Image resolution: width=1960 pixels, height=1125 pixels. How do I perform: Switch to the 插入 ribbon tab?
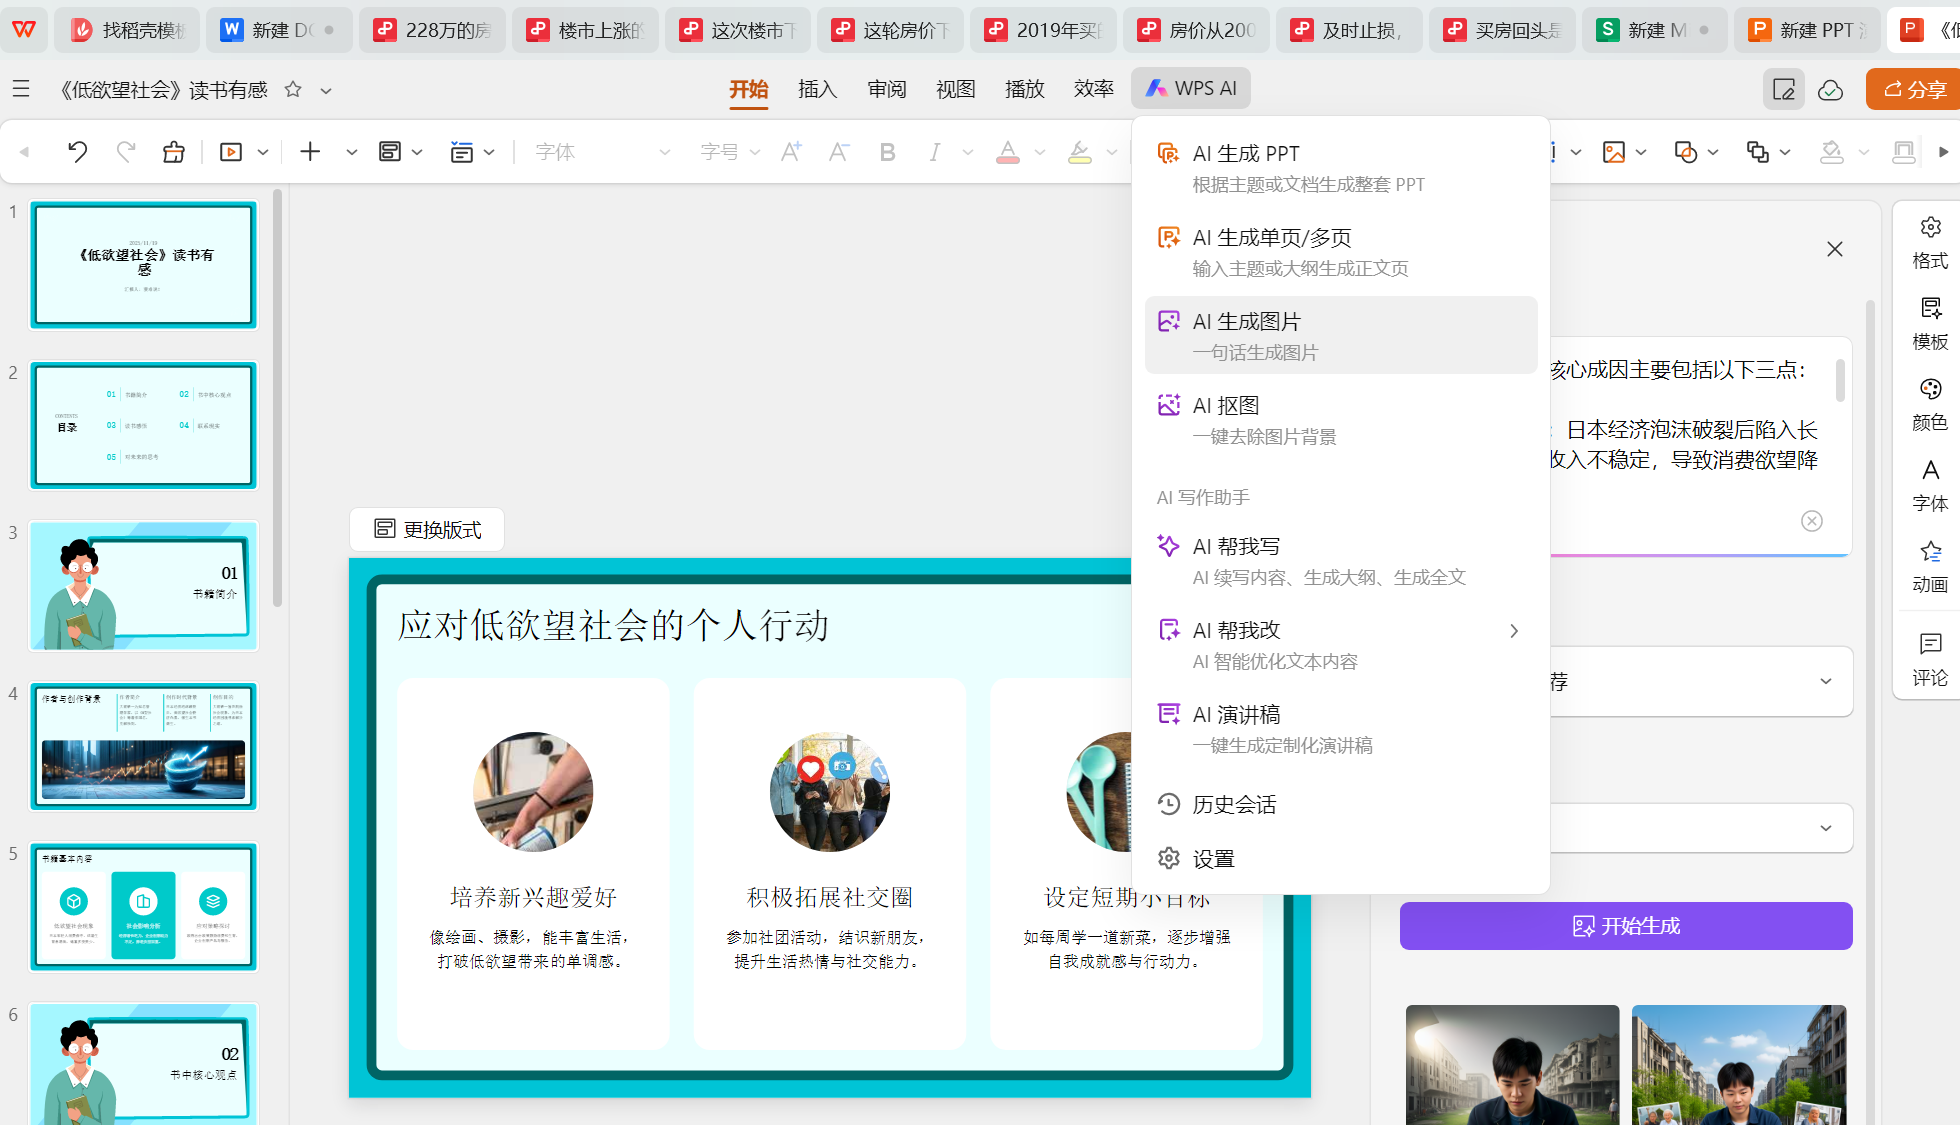(816, 89)
